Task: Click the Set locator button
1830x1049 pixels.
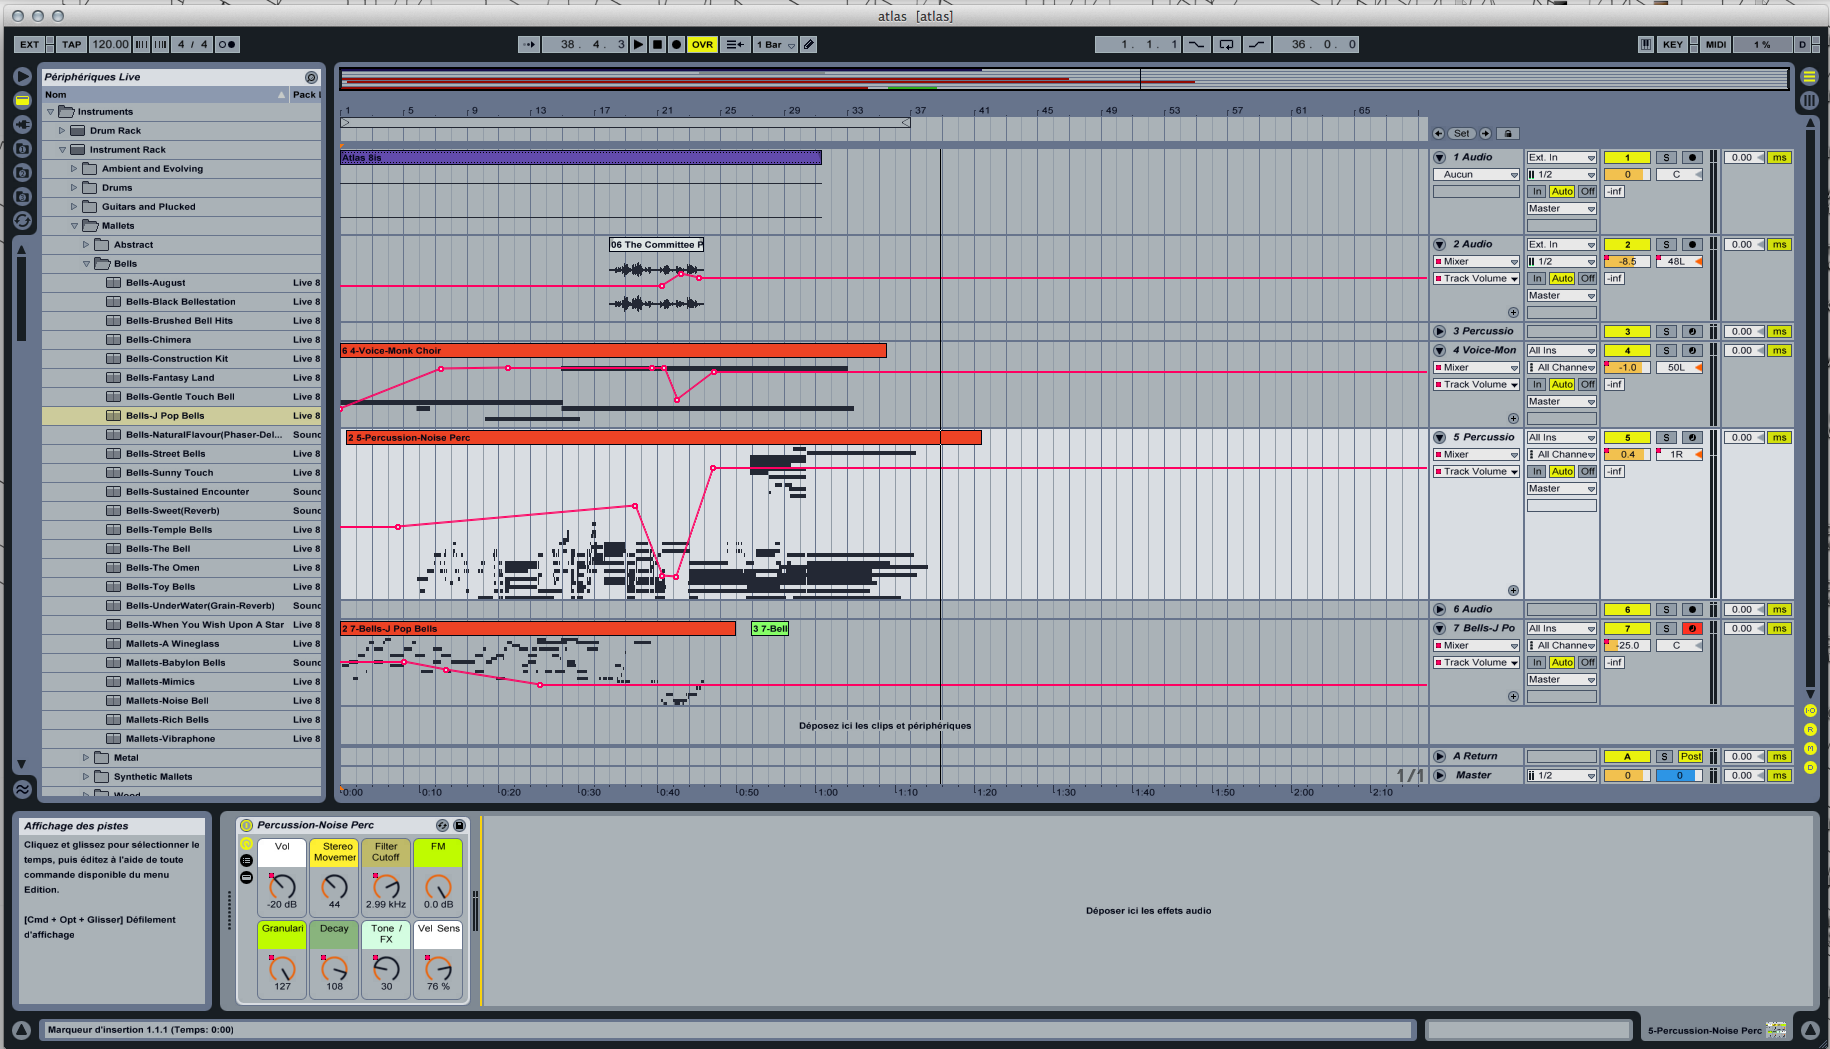Action: pos(1461,133)
